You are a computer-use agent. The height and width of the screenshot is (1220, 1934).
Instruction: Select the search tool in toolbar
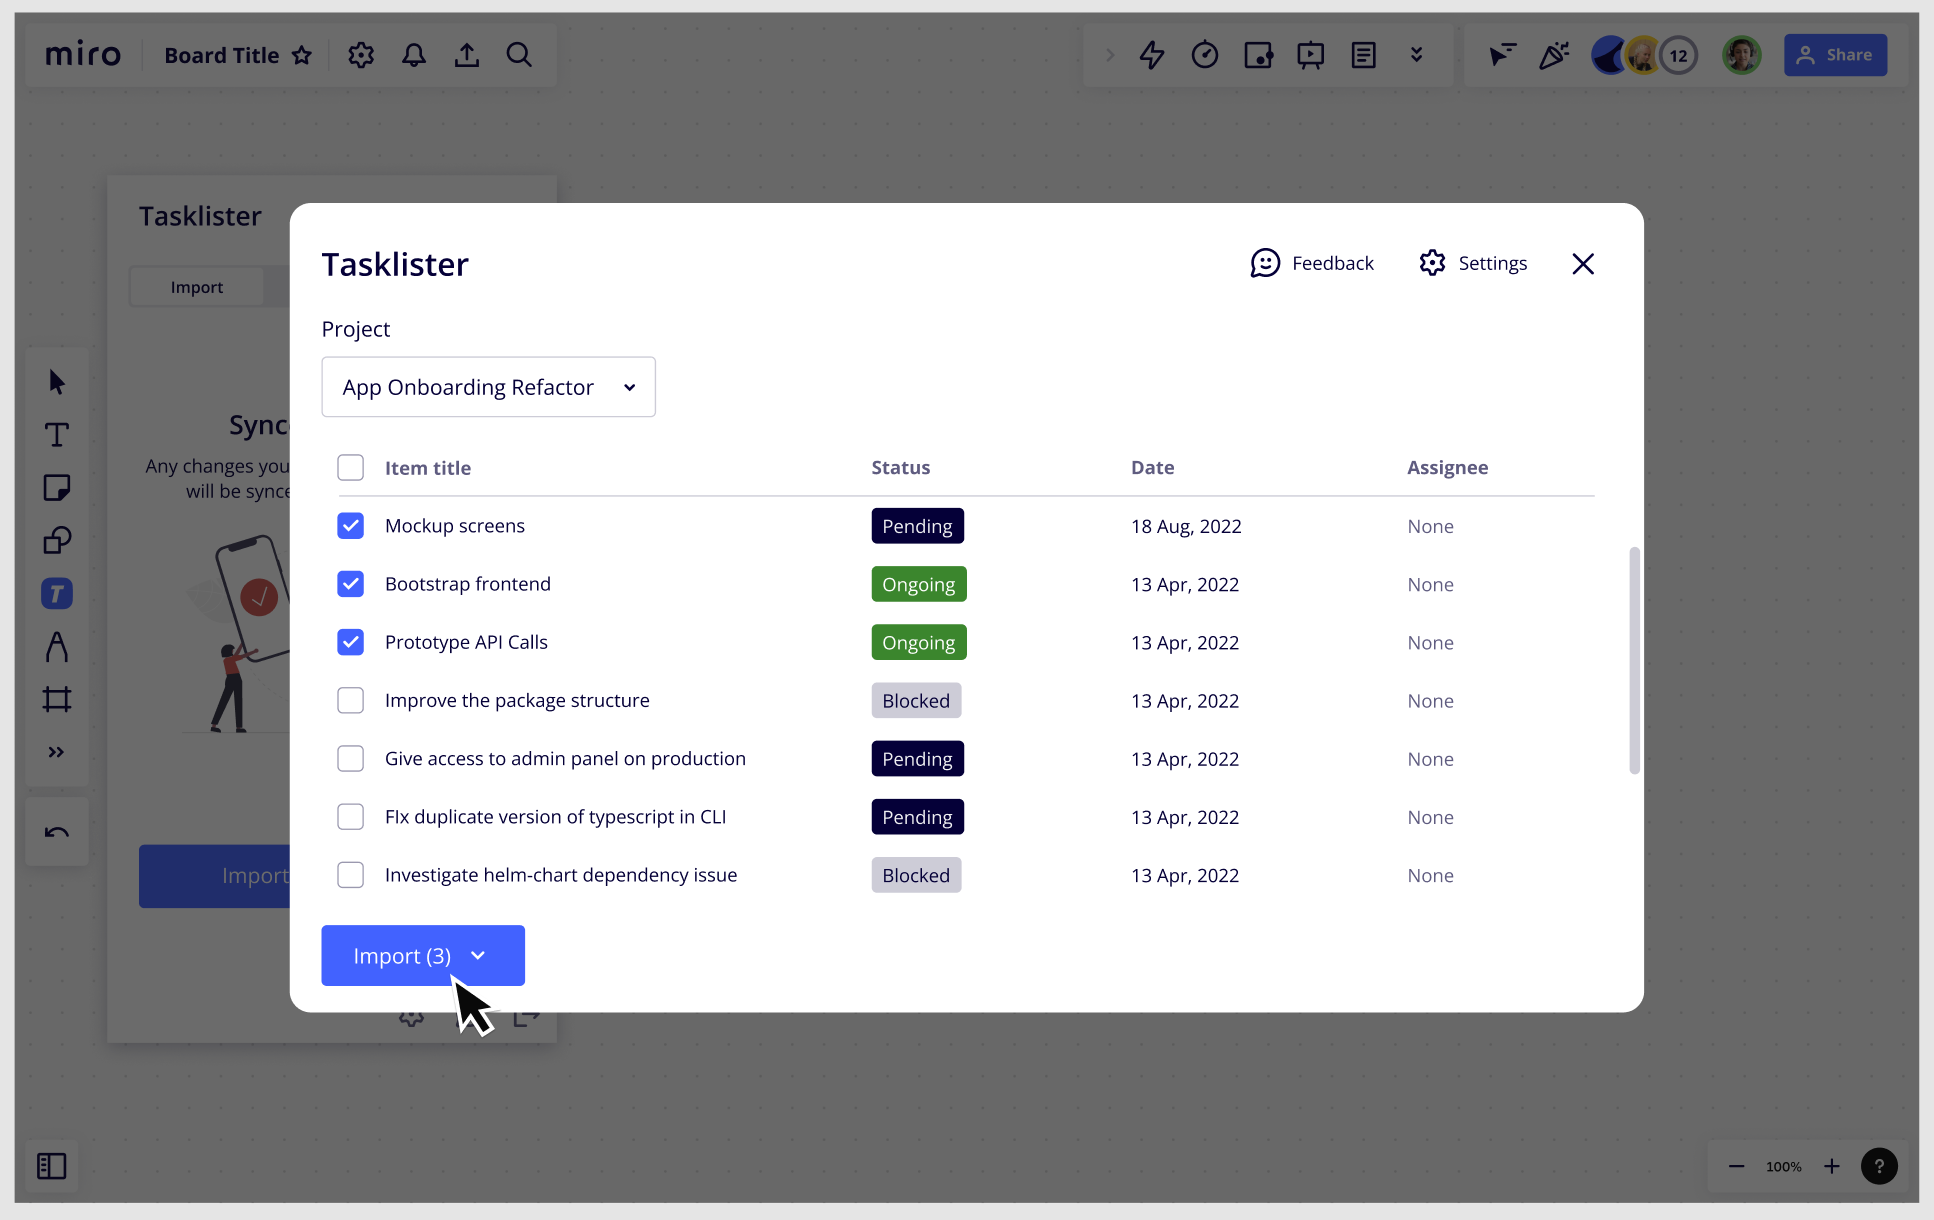[x=521, y=55]
